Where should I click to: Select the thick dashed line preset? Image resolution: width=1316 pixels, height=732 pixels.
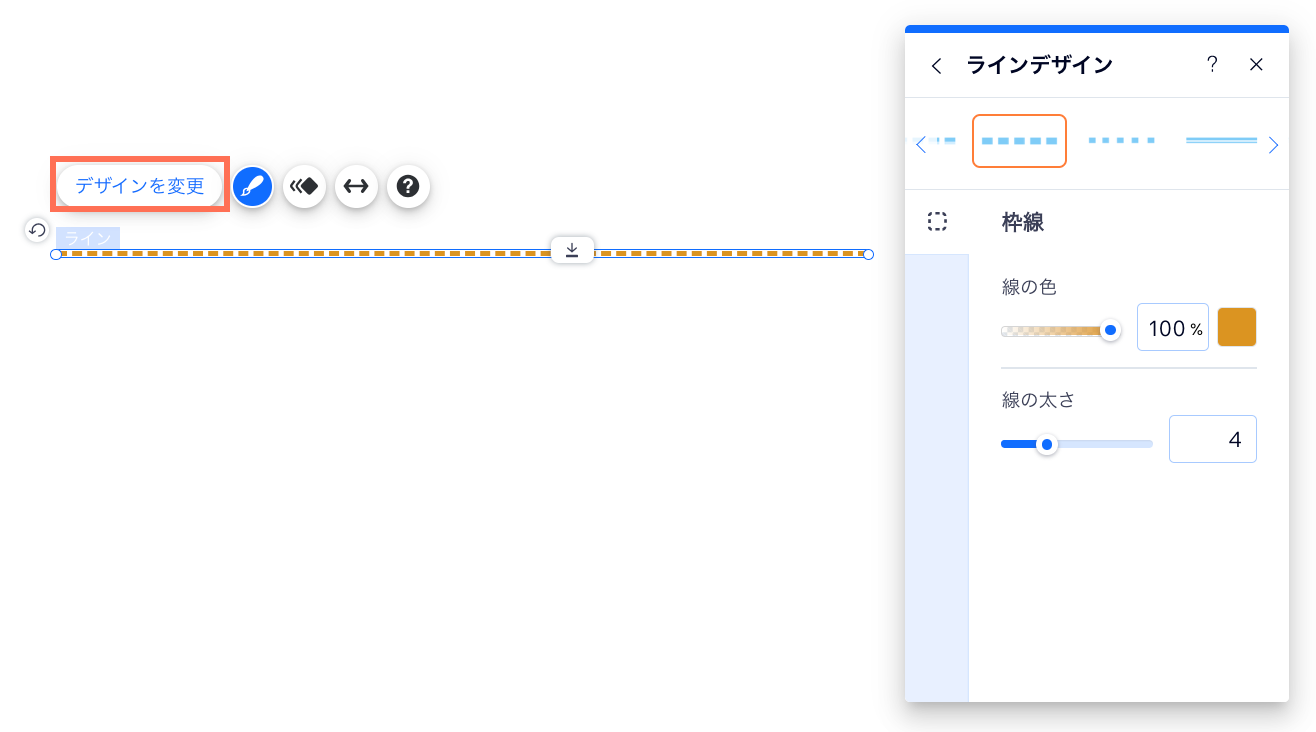click(x=1019, y=141)
